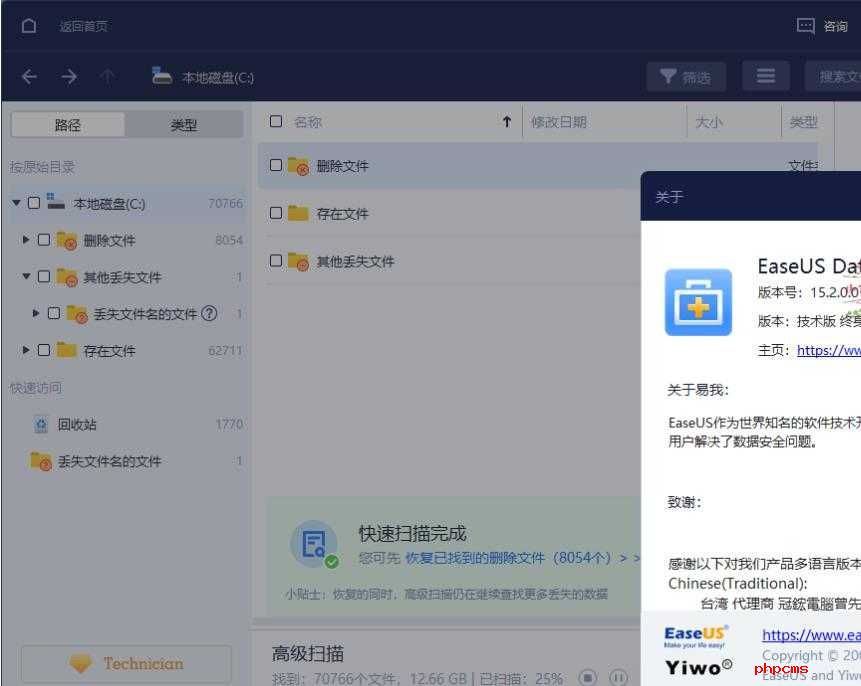
Task: Open the 咨询 chat bubble icon
Action: pos(806,26)
